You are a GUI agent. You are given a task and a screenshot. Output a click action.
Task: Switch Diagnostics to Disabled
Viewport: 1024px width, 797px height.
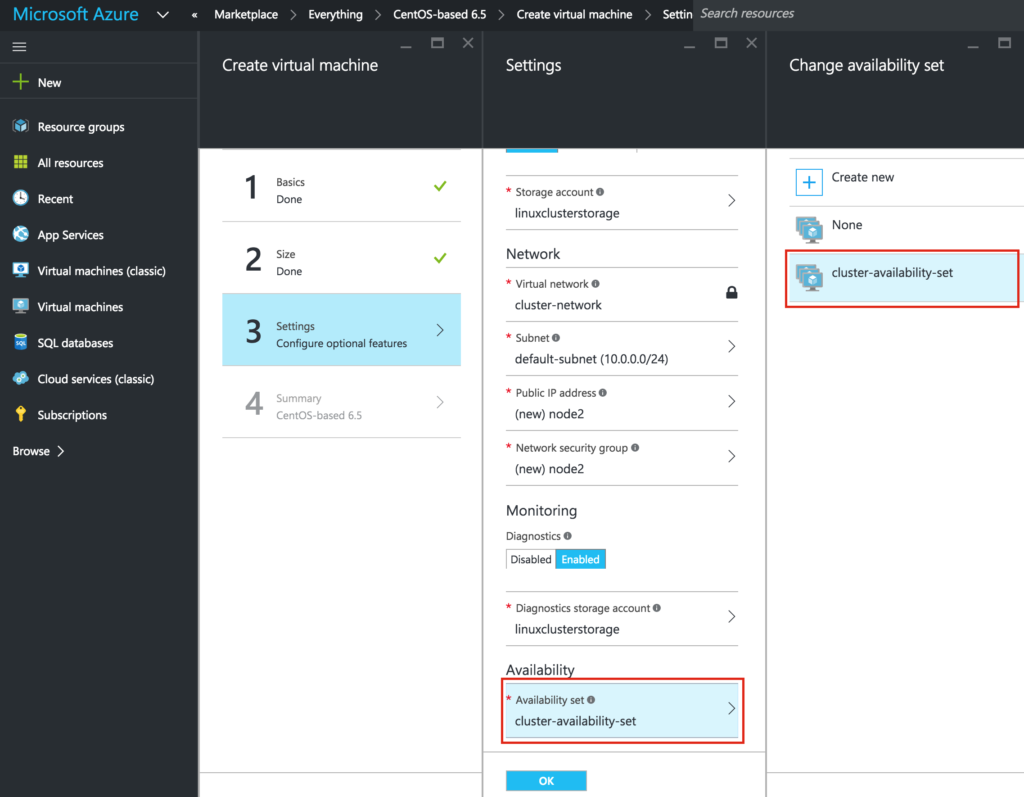coord(530,559)
